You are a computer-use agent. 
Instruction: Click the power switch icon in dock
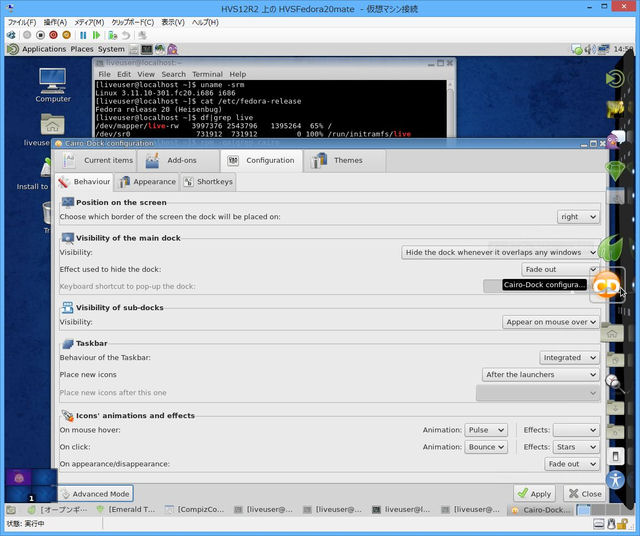[x=616, y=456]
